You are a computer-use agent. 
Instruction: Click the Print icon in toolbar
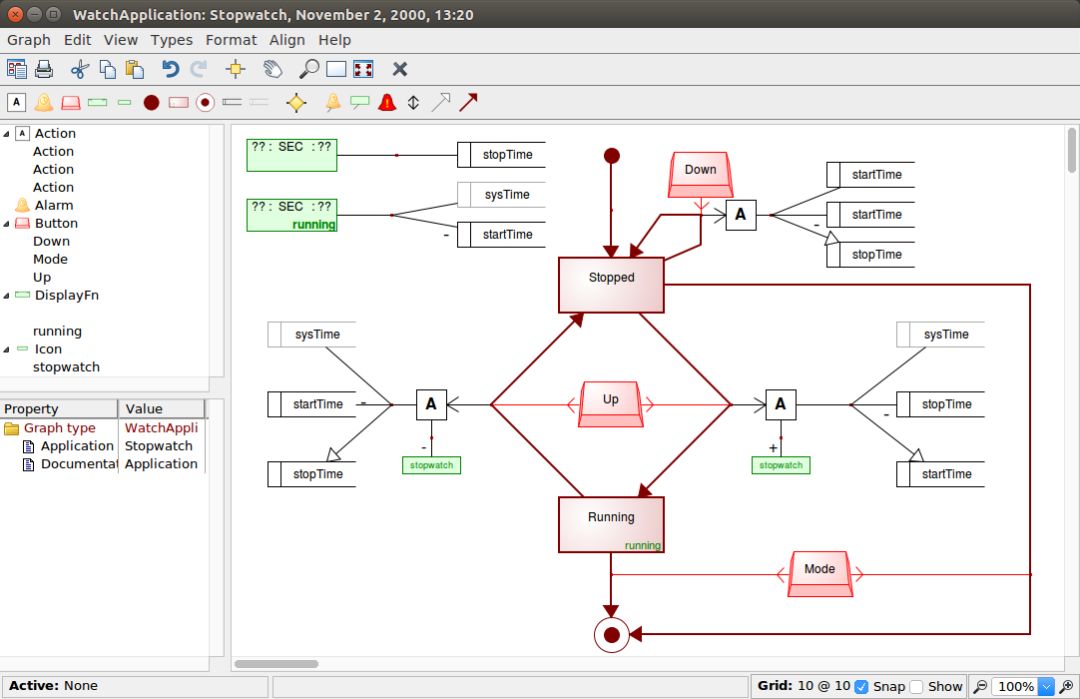point(44,69)
